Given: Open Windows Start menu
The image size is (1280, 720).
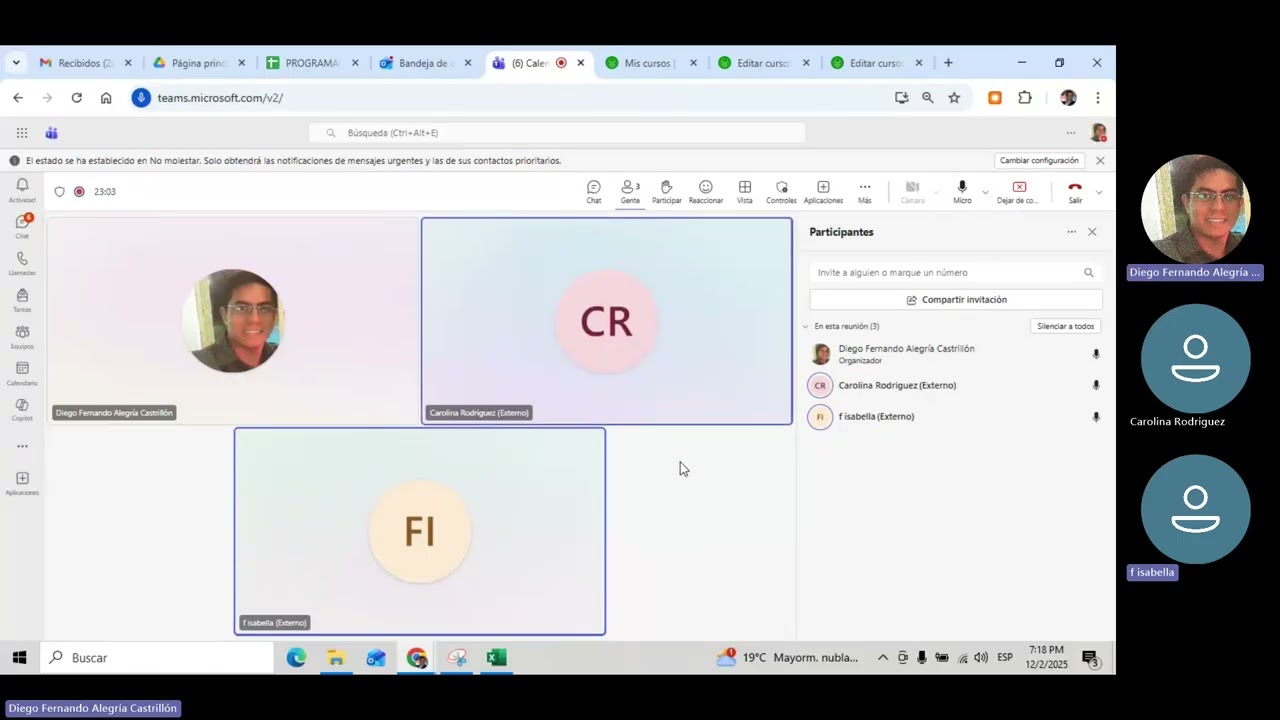Looking at the screenshot, I should pyautogui.click(x=19, y=657).
